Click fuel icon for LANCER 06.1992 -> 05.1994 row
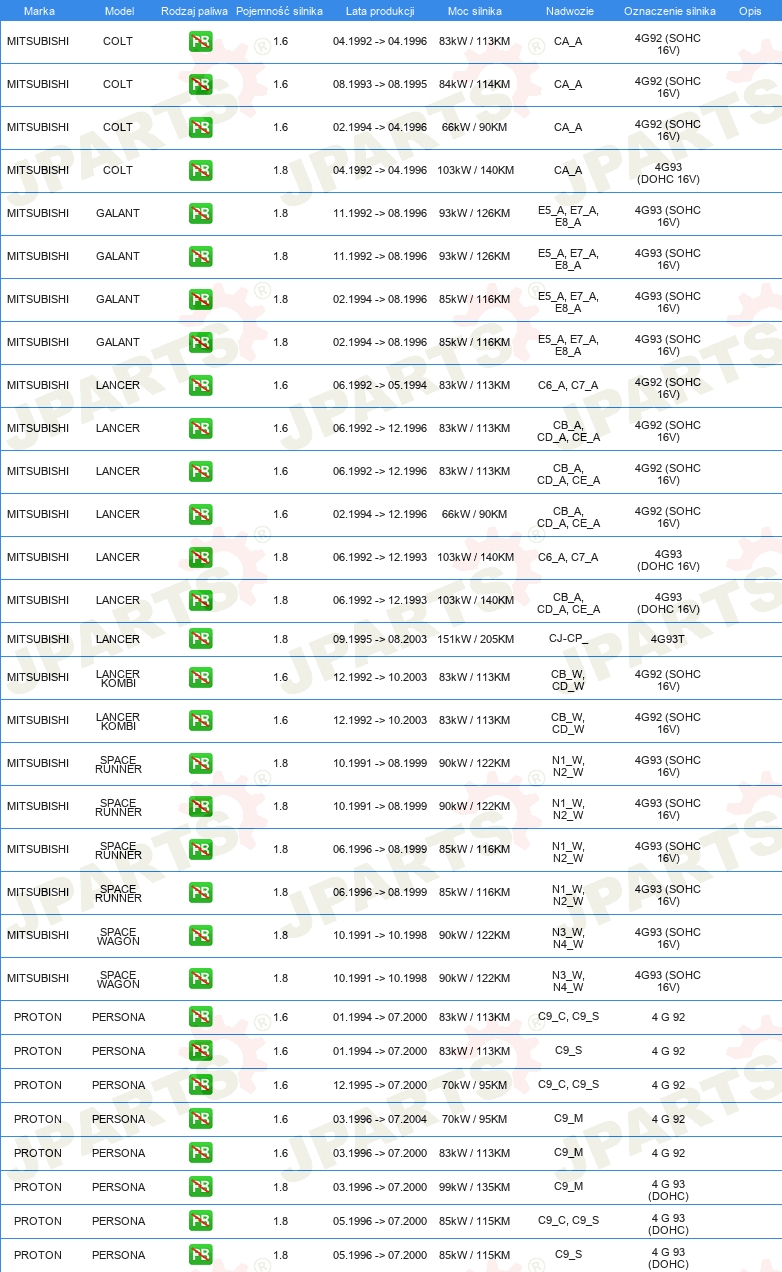 200,386
